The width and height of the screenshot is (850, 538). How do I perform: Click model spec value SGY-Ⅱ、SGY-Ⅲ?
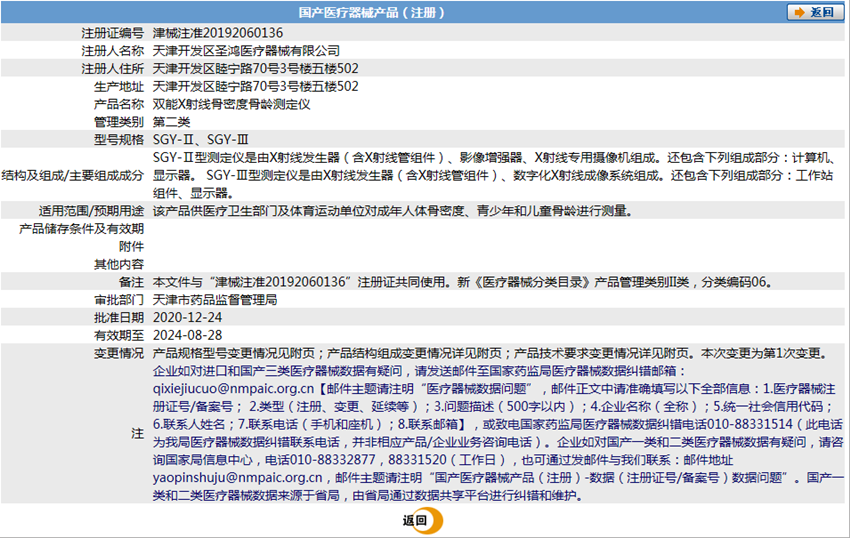(201, 140)
